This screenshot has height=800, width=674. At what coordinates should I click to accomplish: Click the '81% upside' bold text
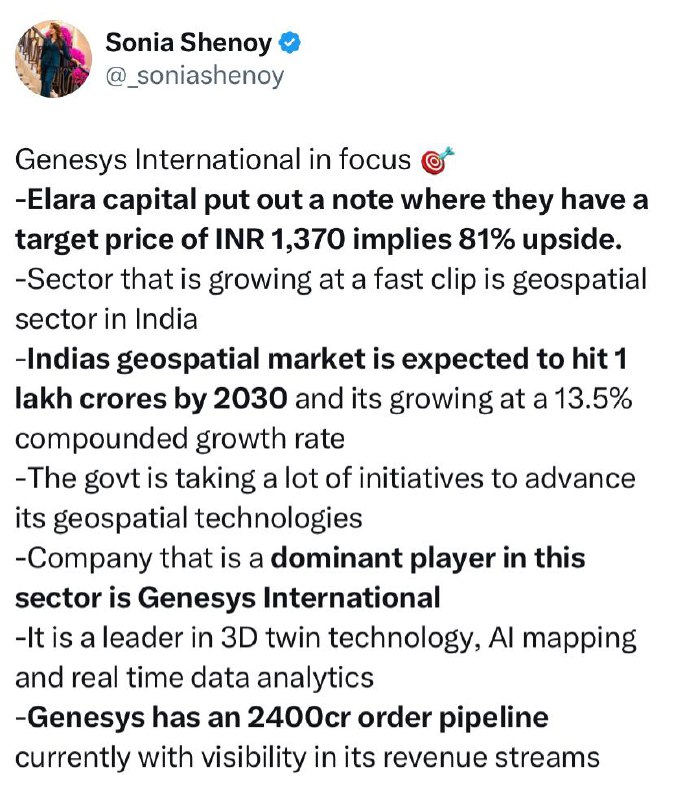(x=540, y=239)
